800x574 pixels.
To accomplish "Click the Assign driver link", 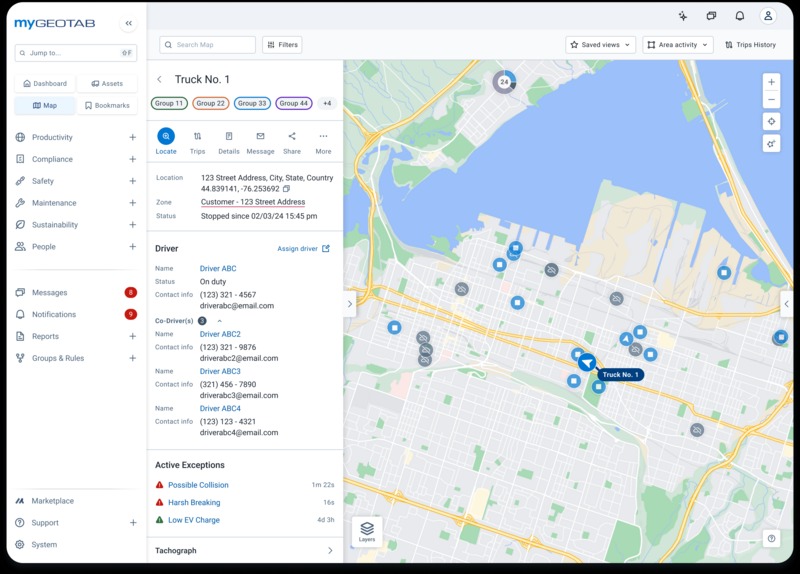I will point(304,249).
